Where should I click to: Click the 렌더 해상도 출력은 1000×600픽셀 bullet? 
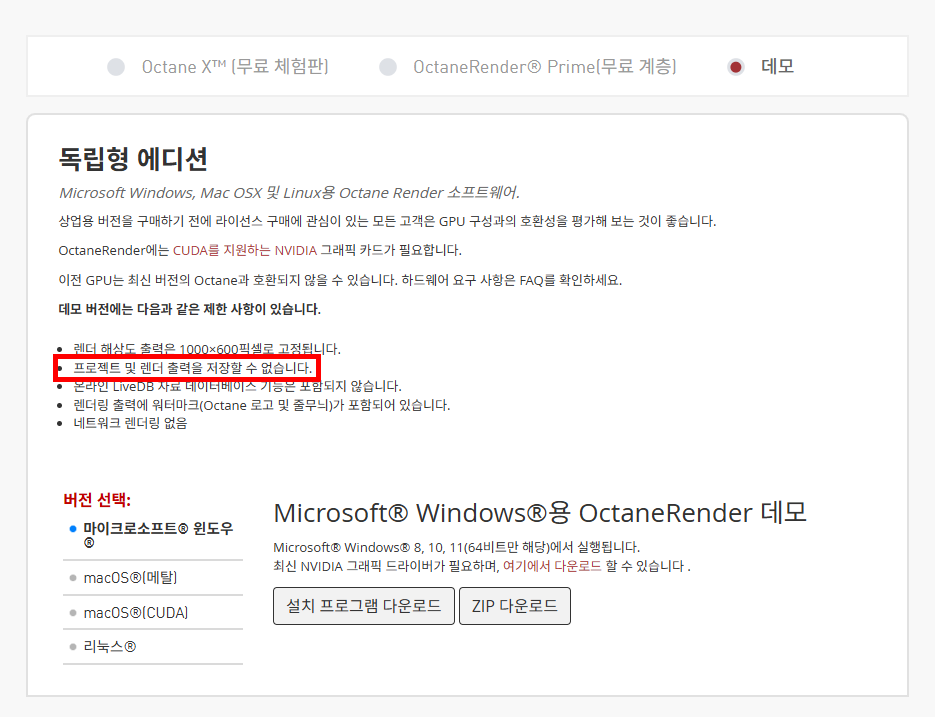[x=206, y=349]
